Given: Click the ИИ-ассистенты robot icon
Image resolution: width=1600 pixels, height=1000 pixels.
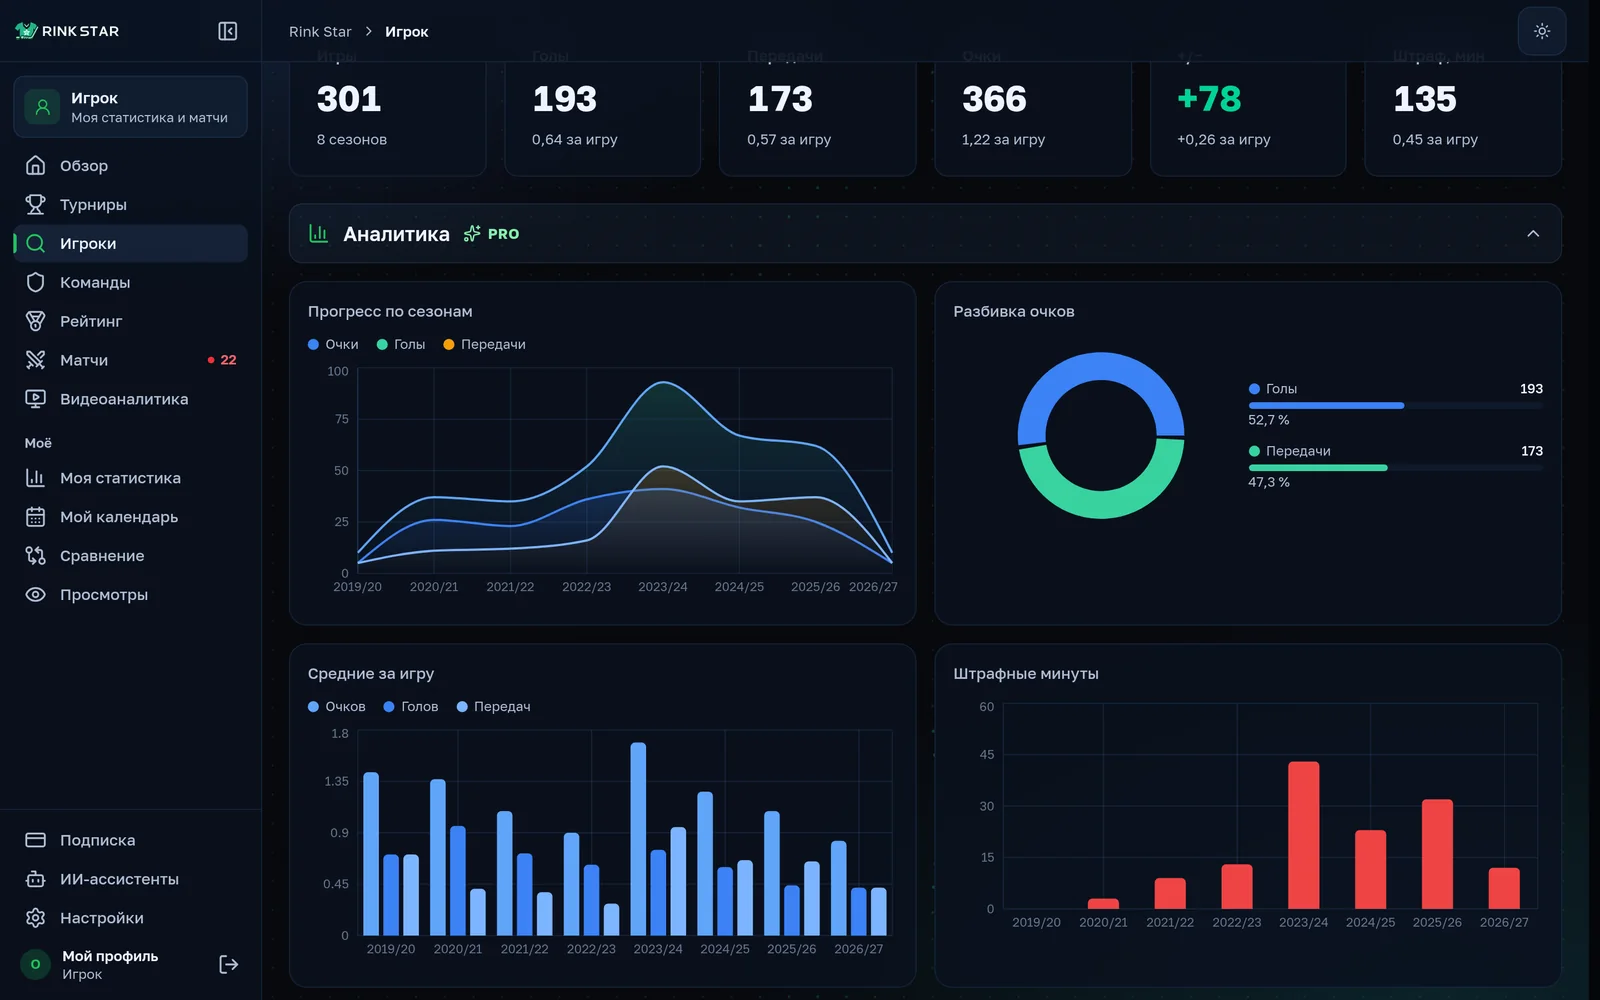Looking at the screenshot, I should tap(35, 879).
